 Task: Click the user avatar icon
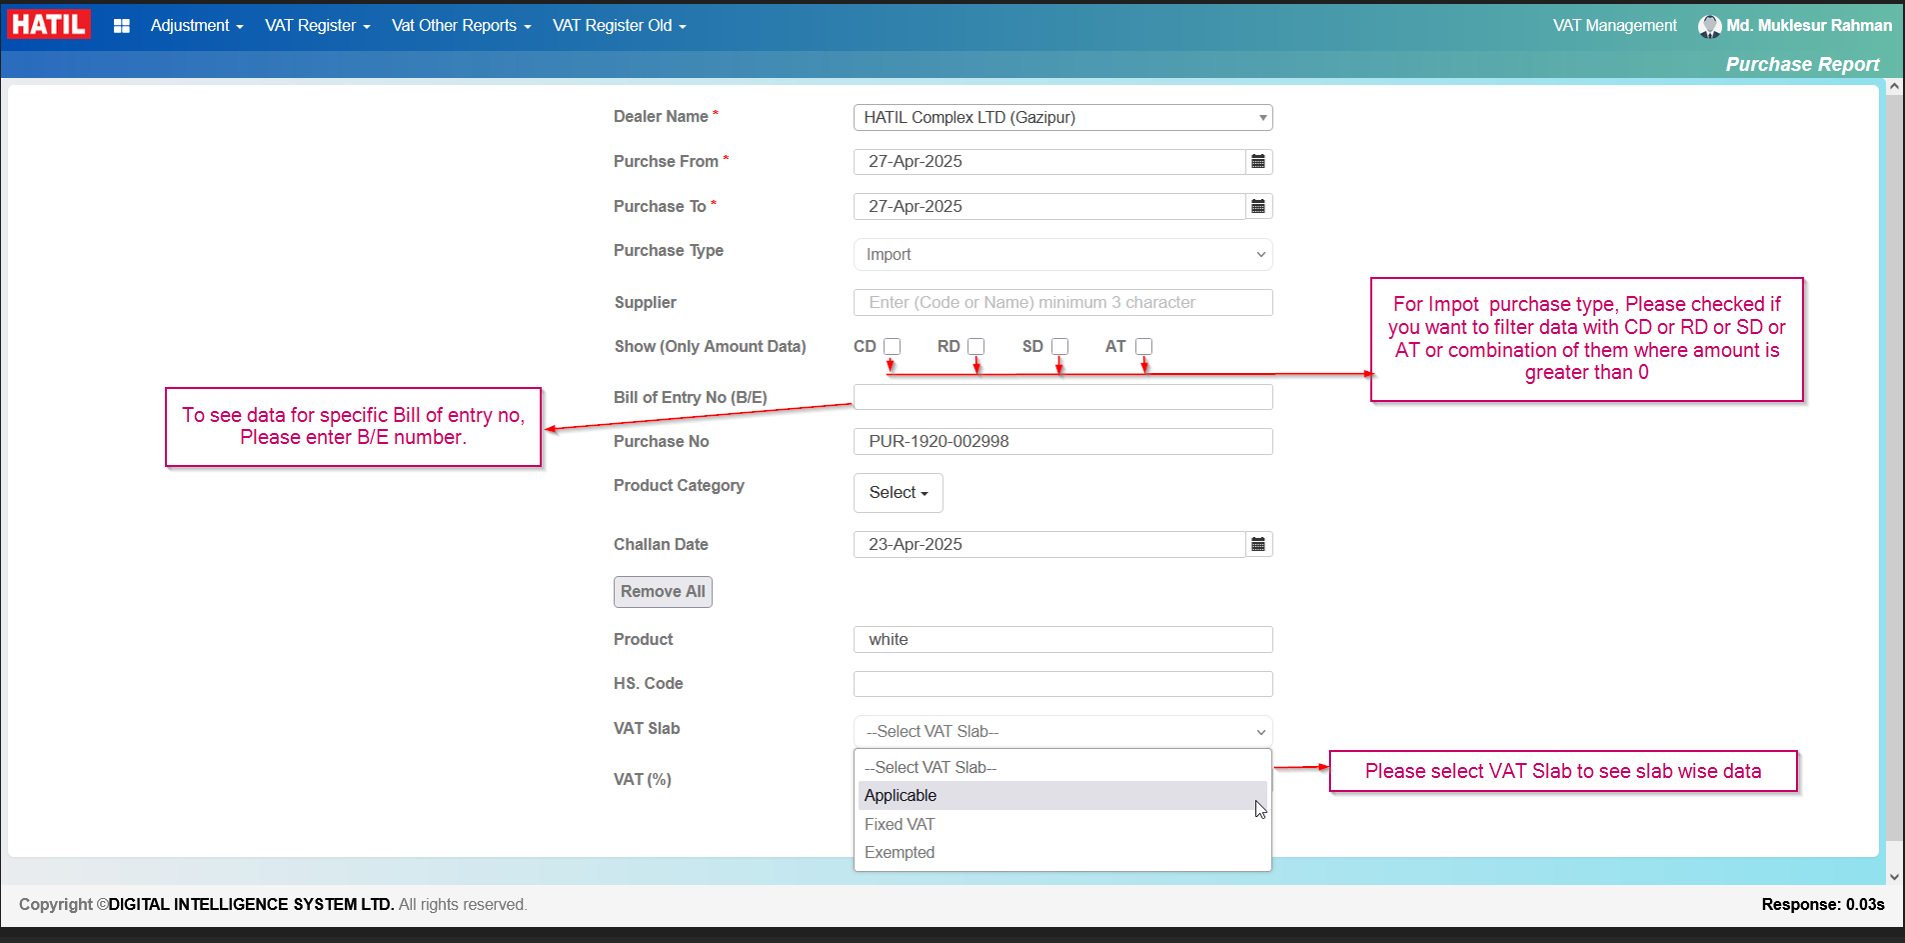pos(1709,26)
